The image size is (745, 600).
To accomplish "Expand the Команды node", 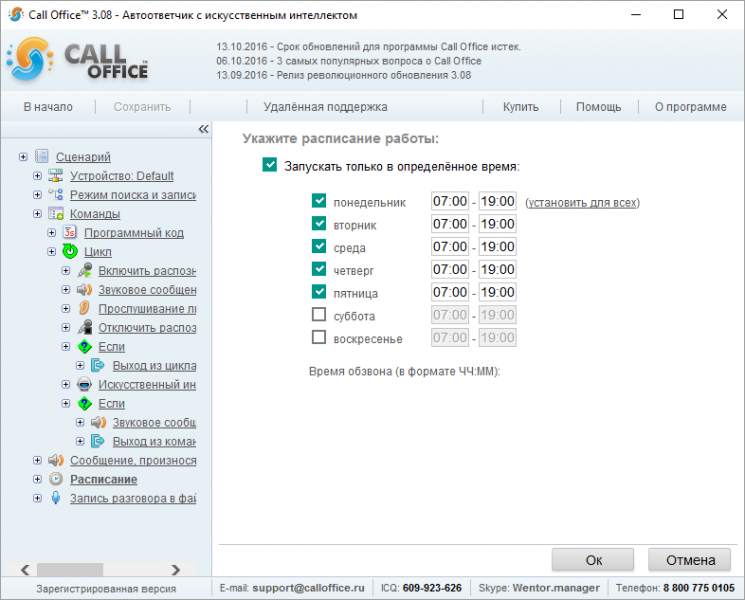I will click(x=37, y=214).
